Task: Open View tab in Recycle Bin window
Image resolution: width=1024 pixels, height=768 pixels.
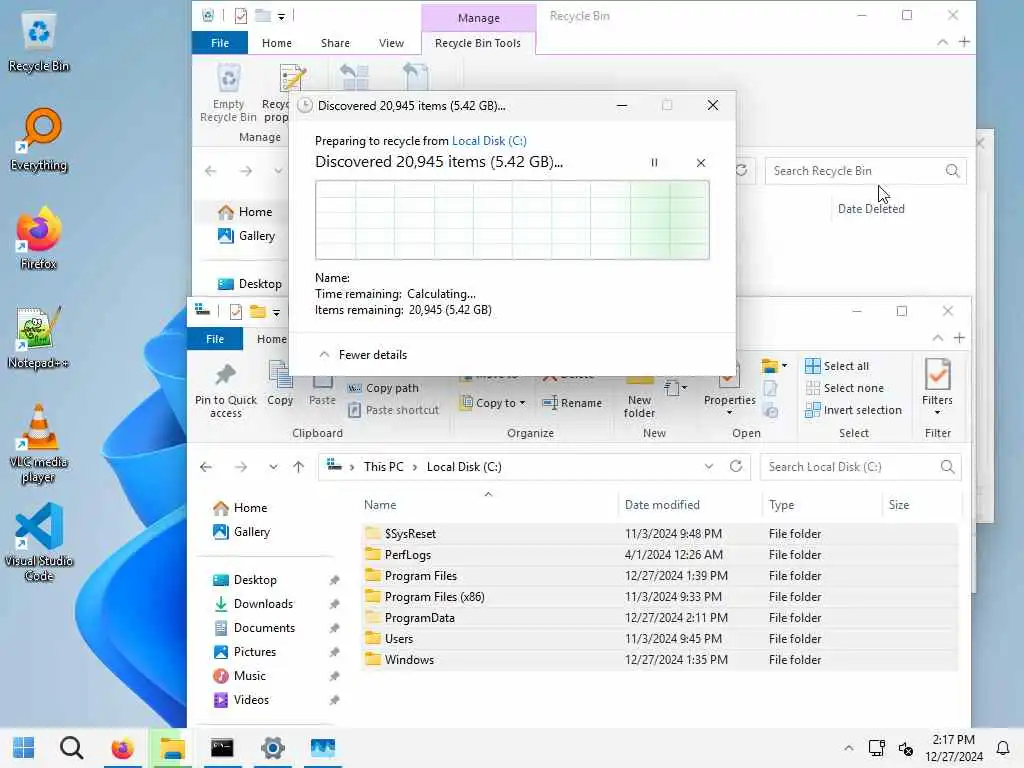Action: pyautogui.click(x=391, y=43)
